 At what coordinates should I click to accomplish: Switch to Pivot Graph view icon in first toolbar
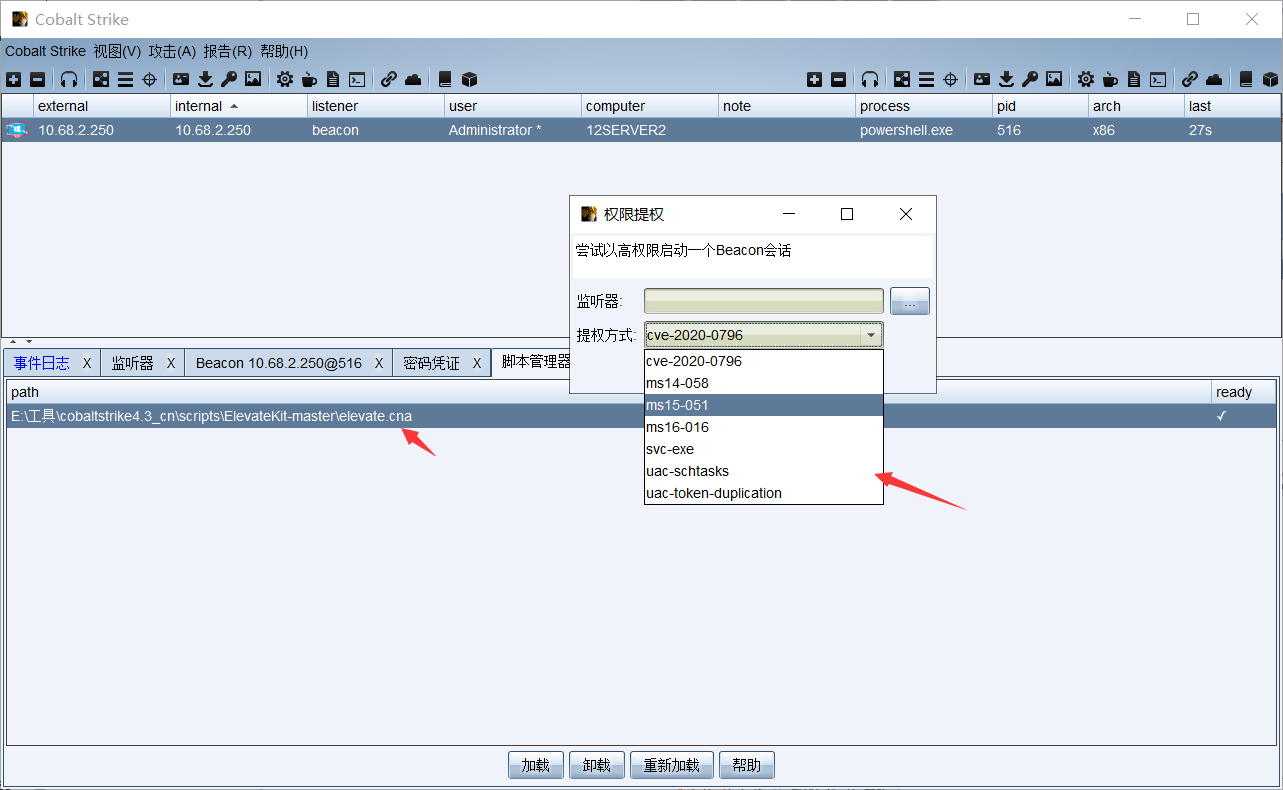101,79
